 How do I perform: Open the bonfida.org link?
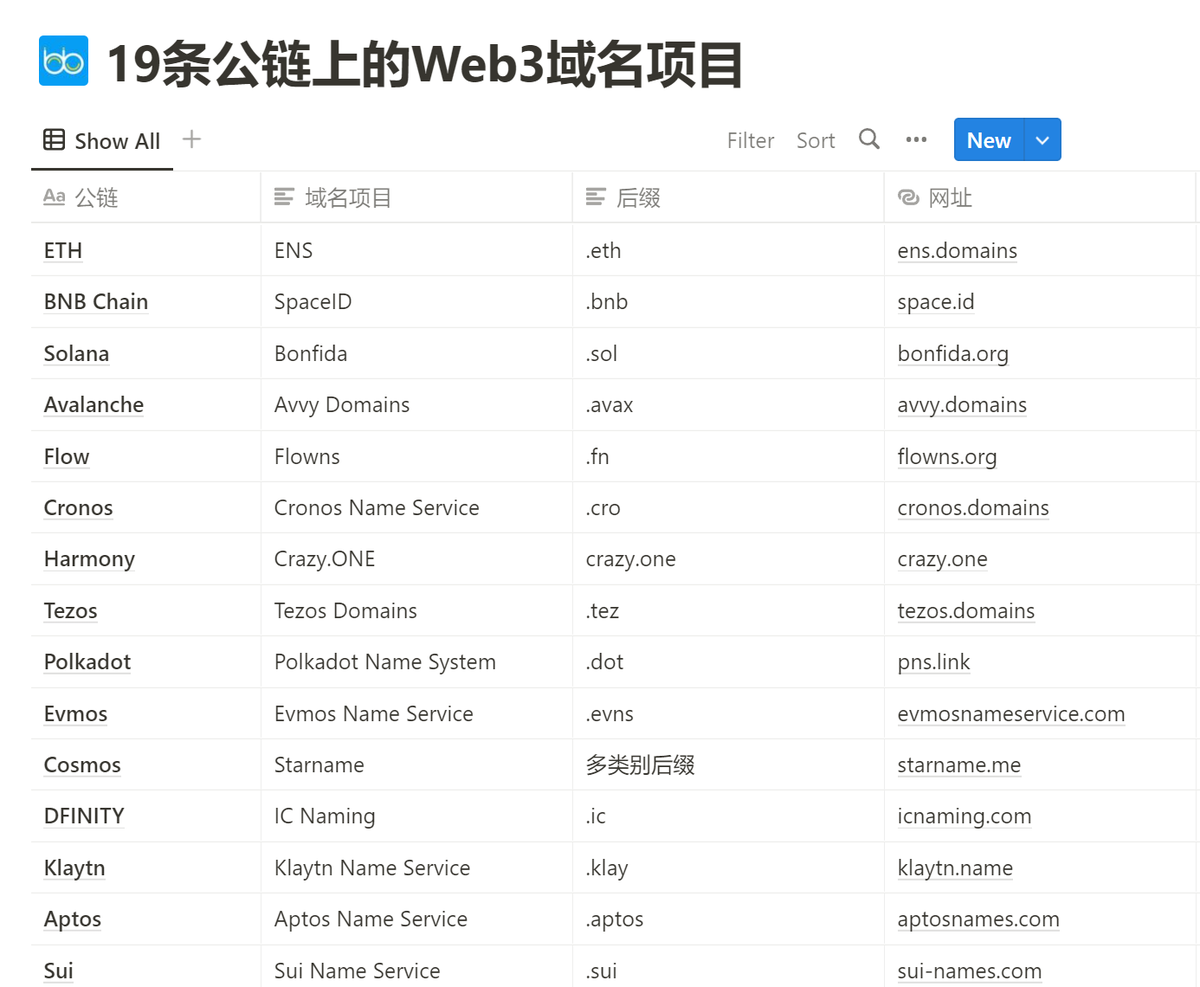click(x=953, y=353)
